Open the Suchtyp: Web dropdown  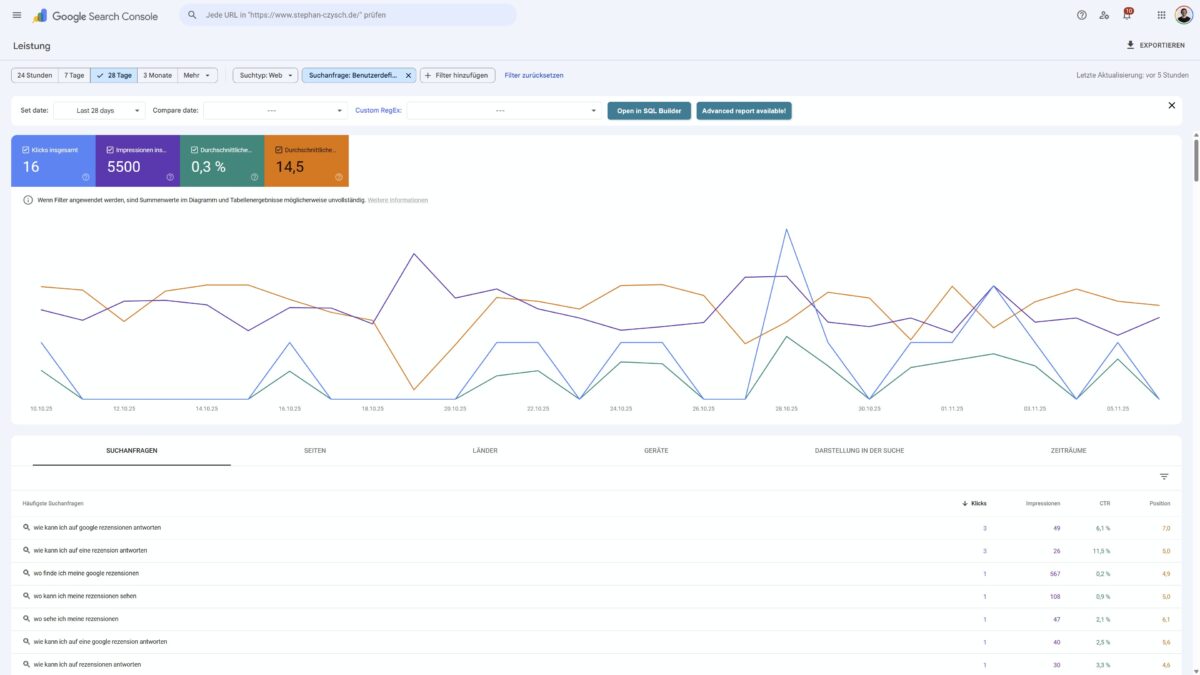click(266, 75)
